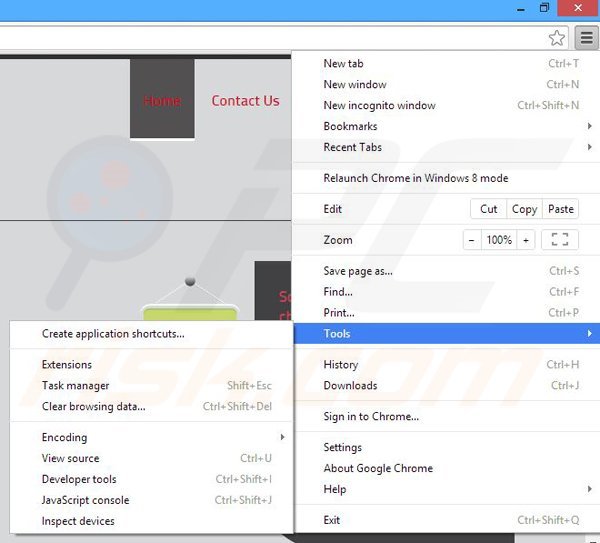Select Find... menu item
Screen dimensions: 600x543
(447, 292)
